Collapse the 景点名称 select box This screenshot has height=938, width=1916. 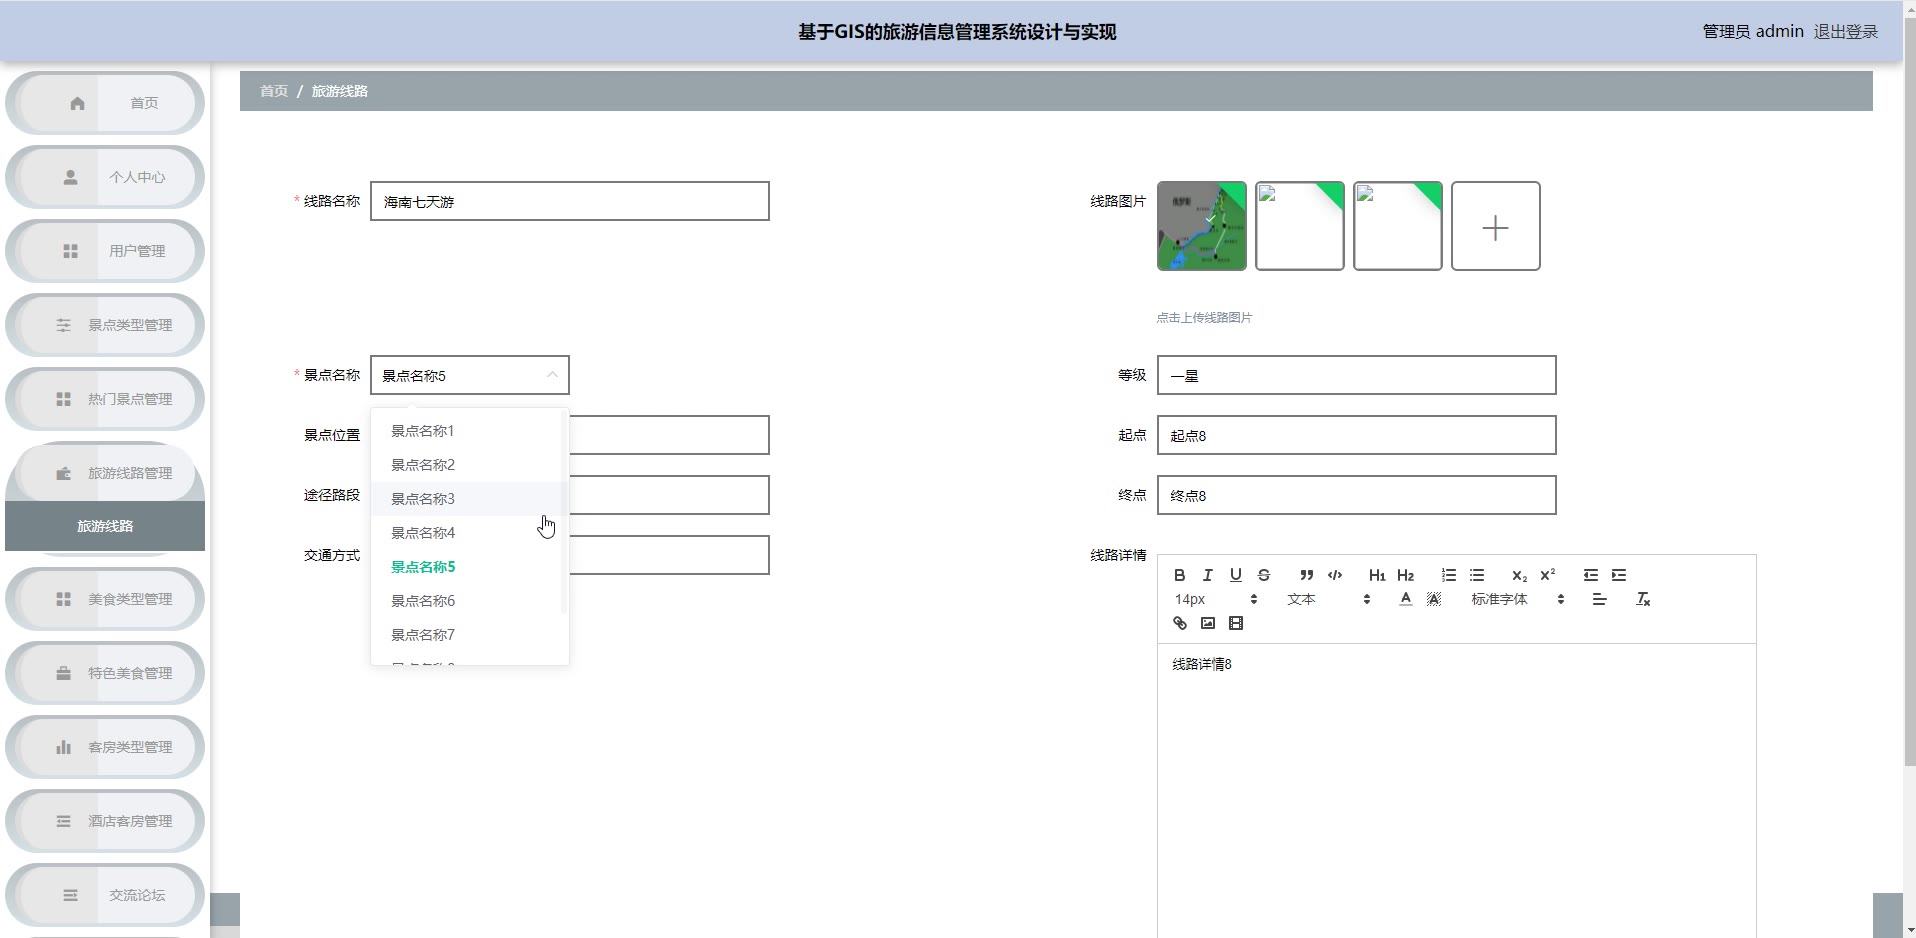469,375
